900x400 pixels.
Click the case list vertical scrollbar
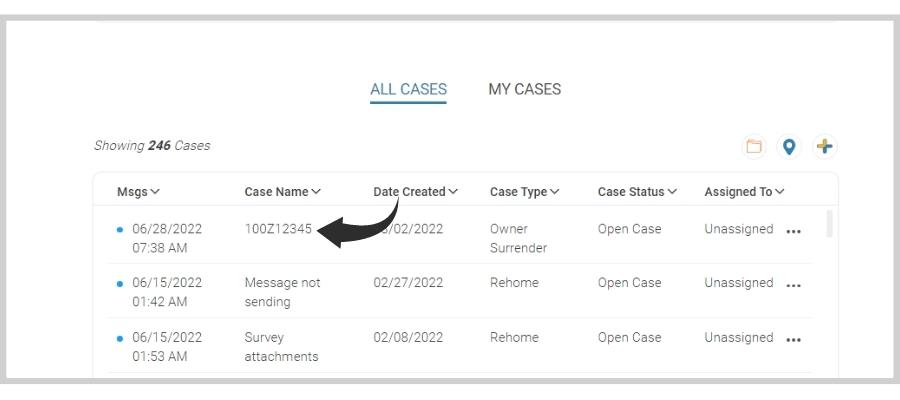point(830,224)
